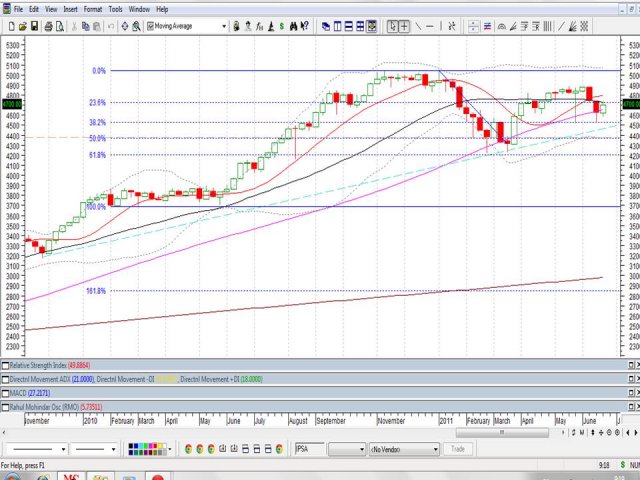Toggle the Rahul Mohindar Osc panel checkbox
Screen dimensions: 640x480
point(5,408)
